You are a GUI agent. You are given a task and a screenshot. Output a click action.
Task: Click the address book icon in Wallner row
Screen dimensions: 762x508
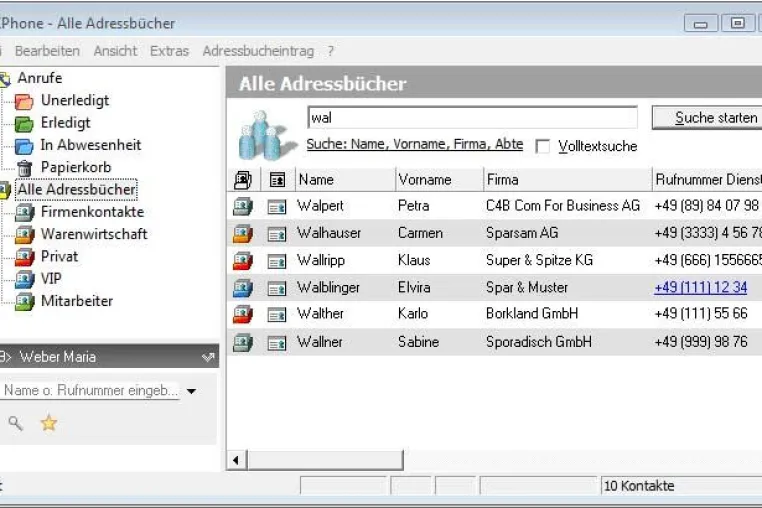pos(243,343)
